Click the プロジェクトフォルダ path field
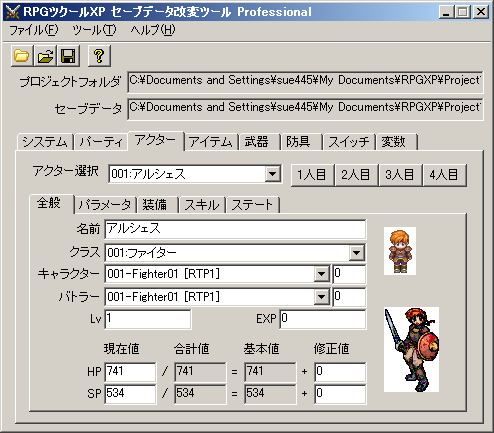The image size is (494, 433). (x=305, y=81)
